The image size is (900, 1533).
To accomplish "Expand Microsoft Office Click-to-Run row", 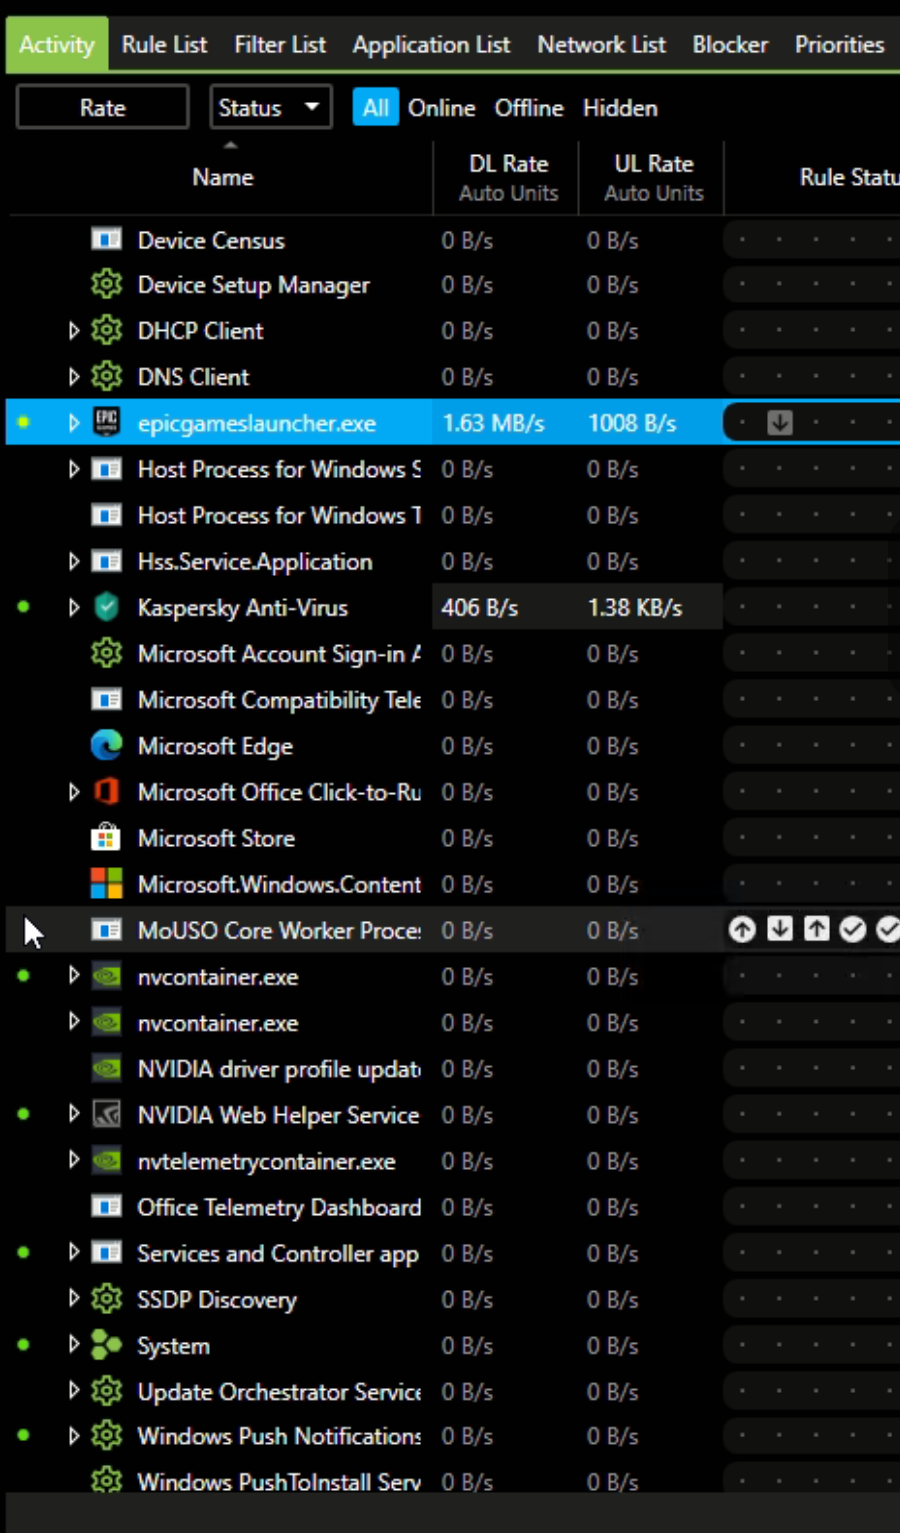I will [73, 791].
